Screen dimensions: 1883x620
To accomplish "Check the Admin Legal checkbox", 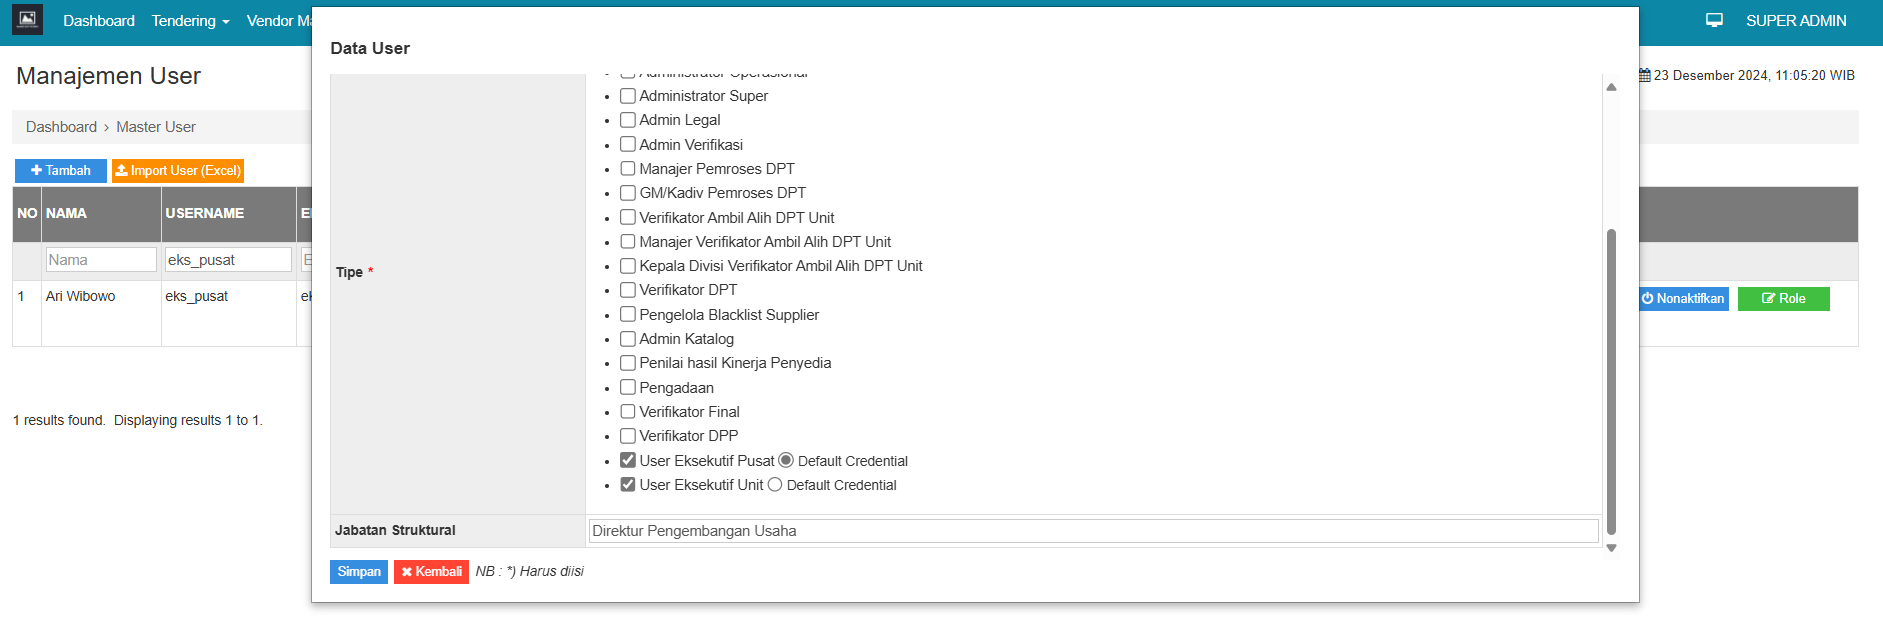I will pyautogui.click(x=628, y=120).
